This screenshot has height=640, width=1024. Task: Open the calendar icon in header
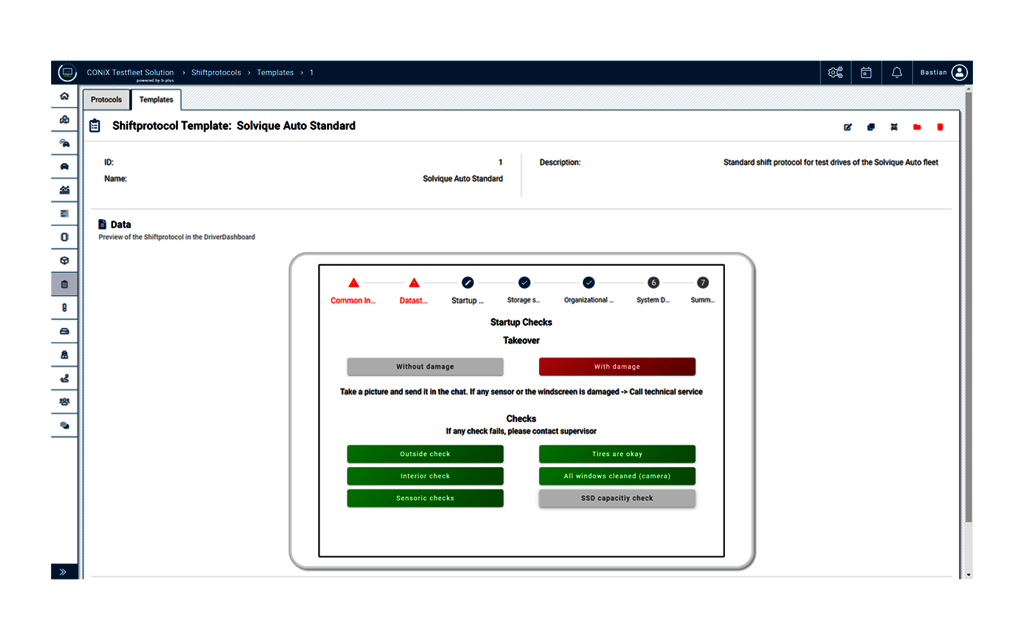pyautogui.click(x=866, y=73)
